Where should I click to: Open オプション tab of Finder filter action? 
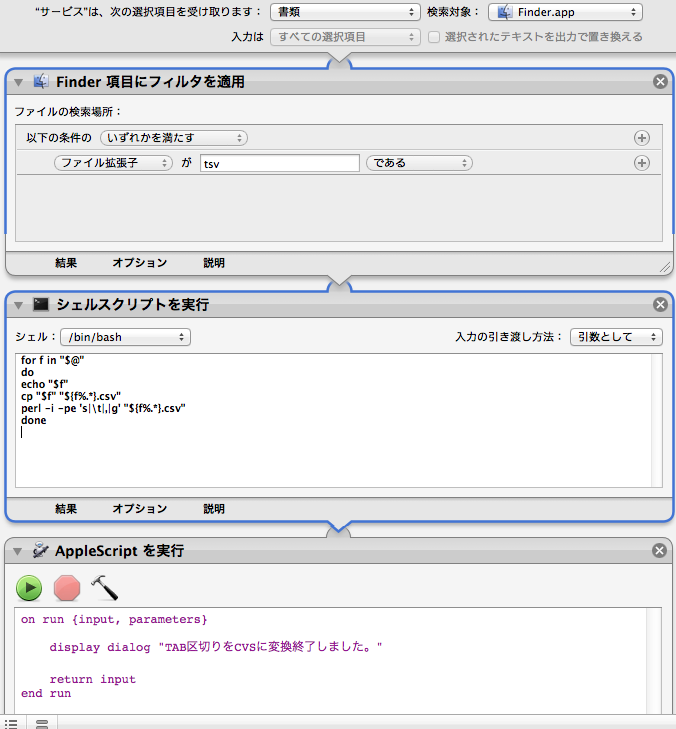click(139, 263)
